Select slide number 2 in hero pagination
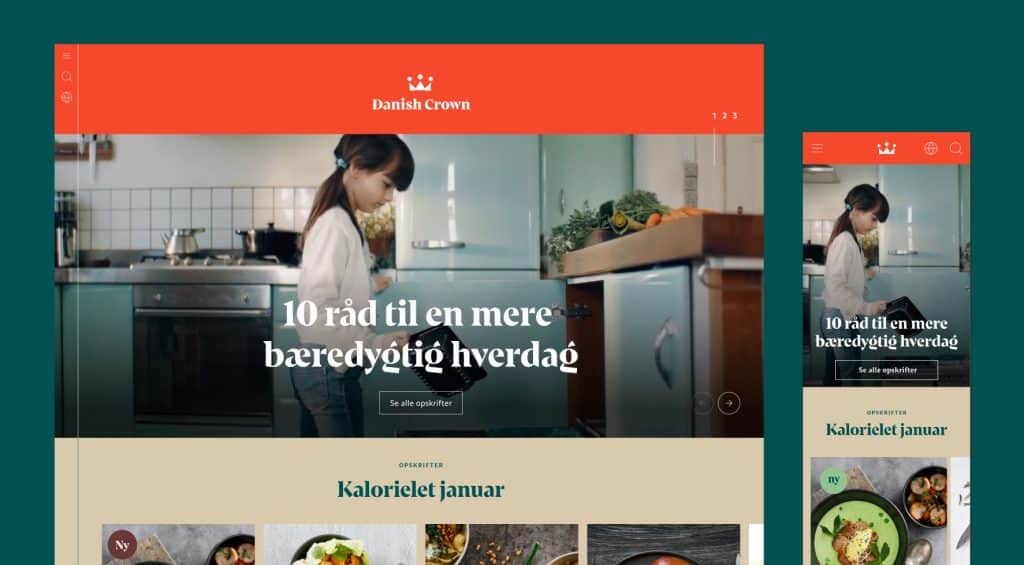 click(x=724, y=116)
